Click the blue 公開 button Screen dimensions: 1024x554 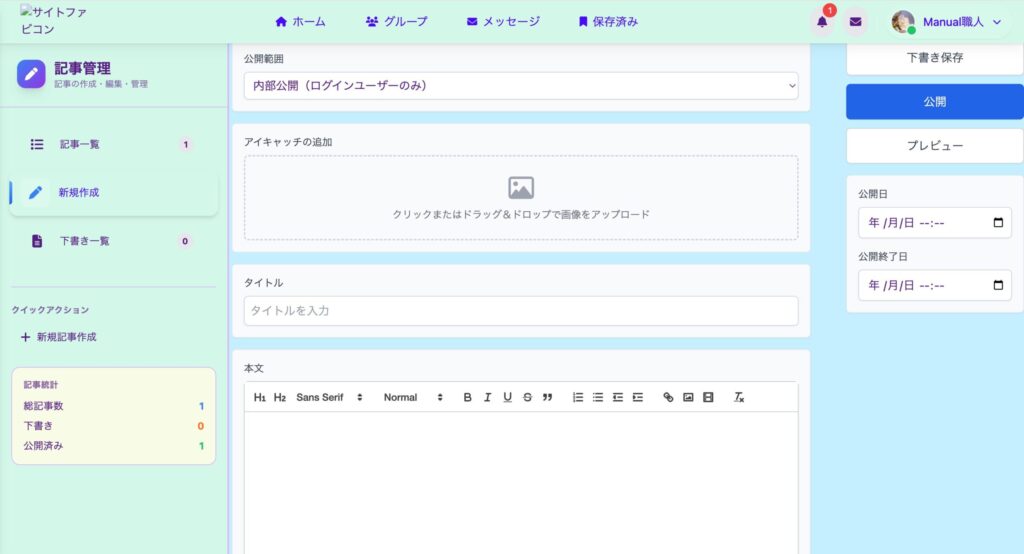pos(935,102)
